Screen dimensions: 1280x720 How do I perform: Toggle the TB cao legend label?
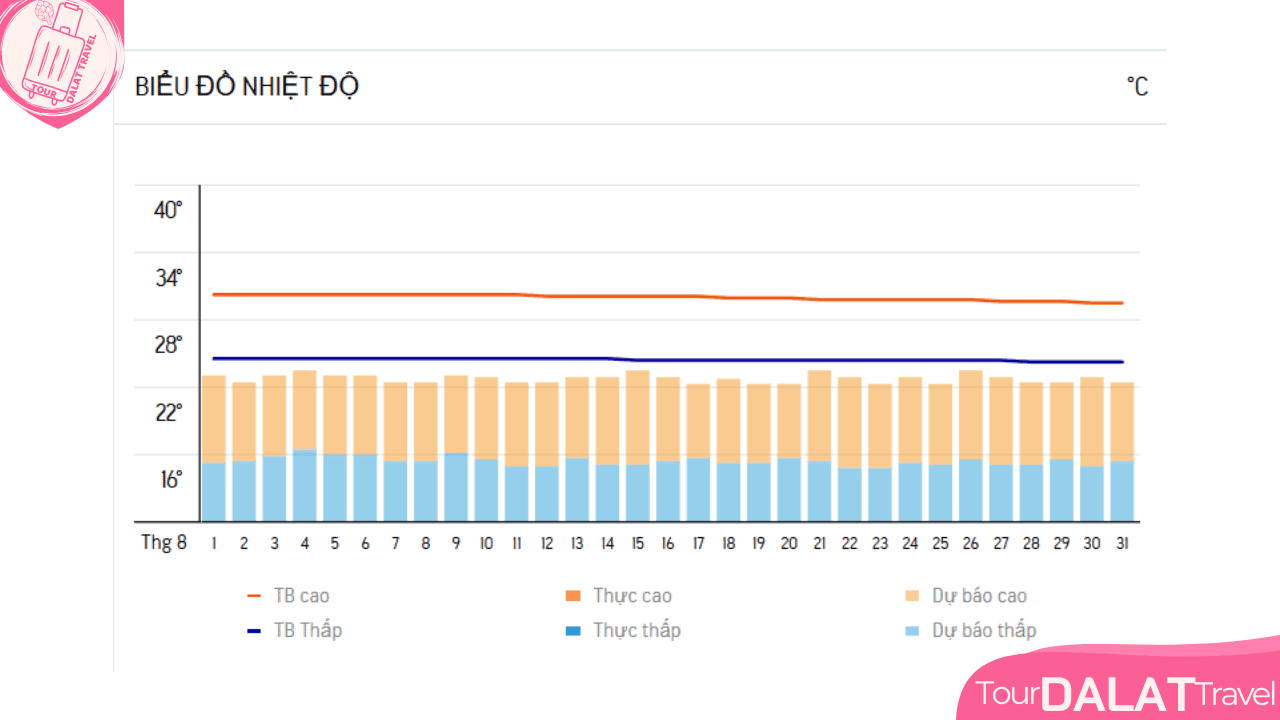pyautogui.click(x=301, y=596)
